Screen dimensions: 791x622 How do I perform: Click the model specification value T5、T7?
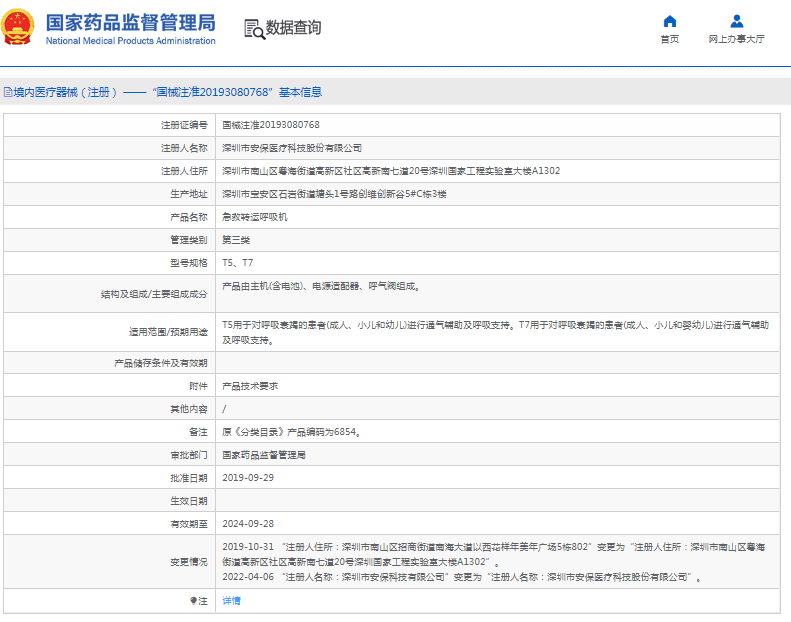(x=237, y=263)
